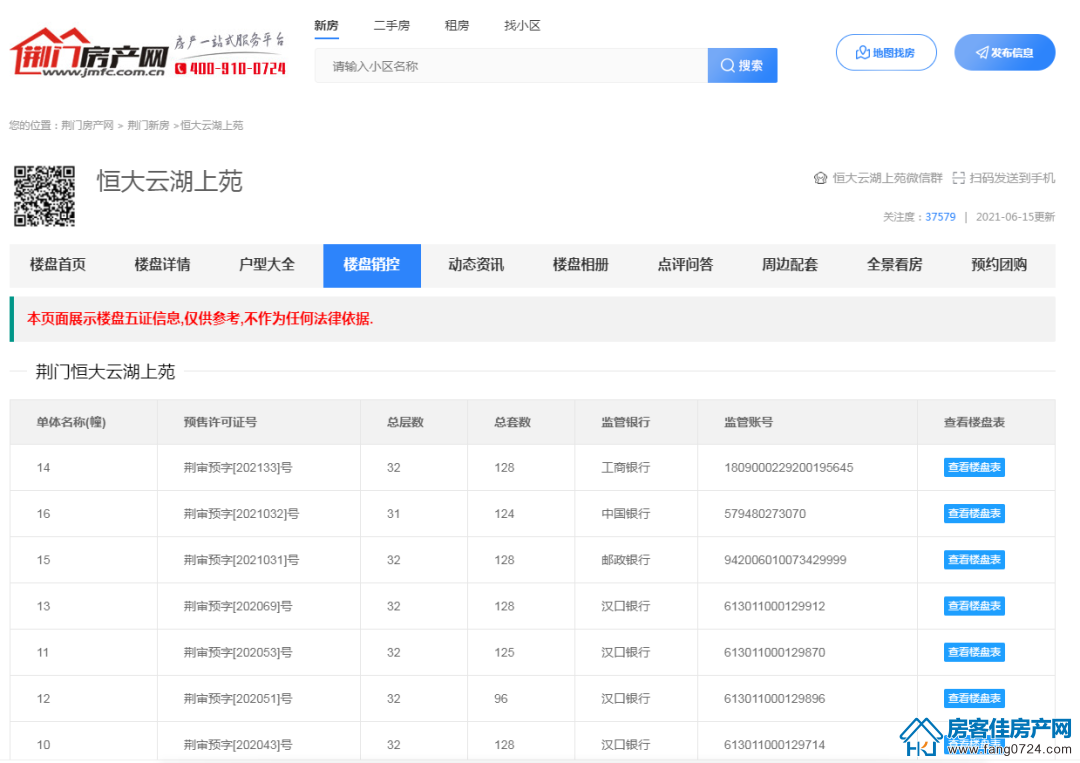
Task: Open the 楼盘详情 menu item
Action: coord(163,265)
